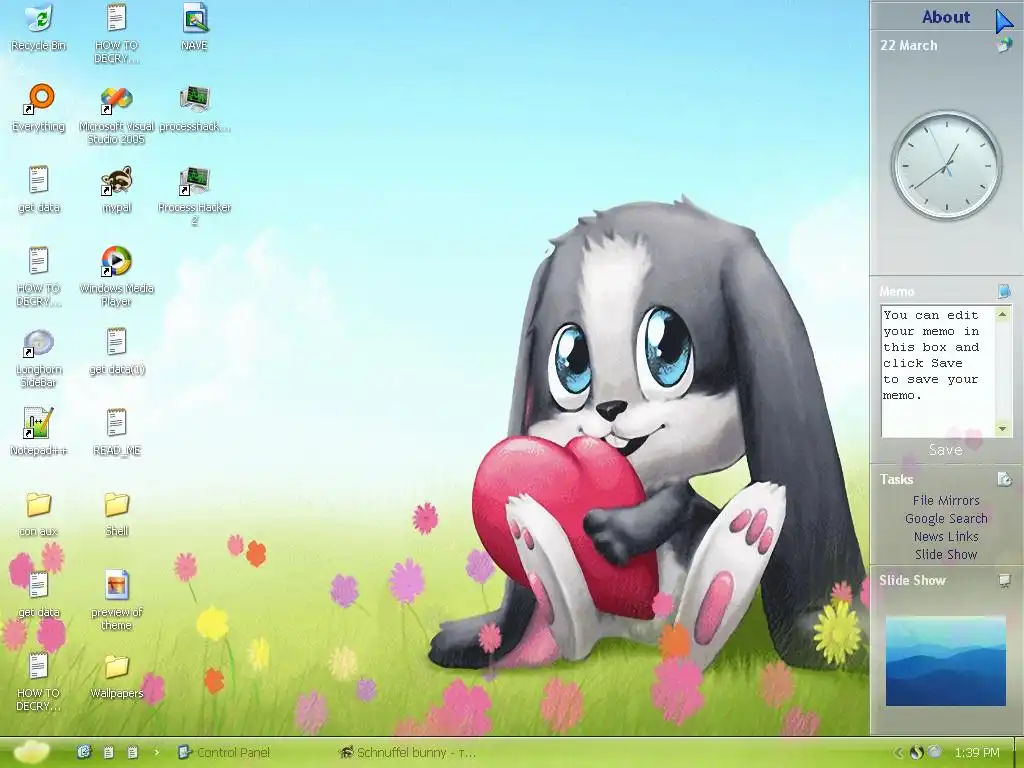This screenshot has width=1024, height=768.
Task: Click the 22 March date text
Action: click(x=908, y=45)
